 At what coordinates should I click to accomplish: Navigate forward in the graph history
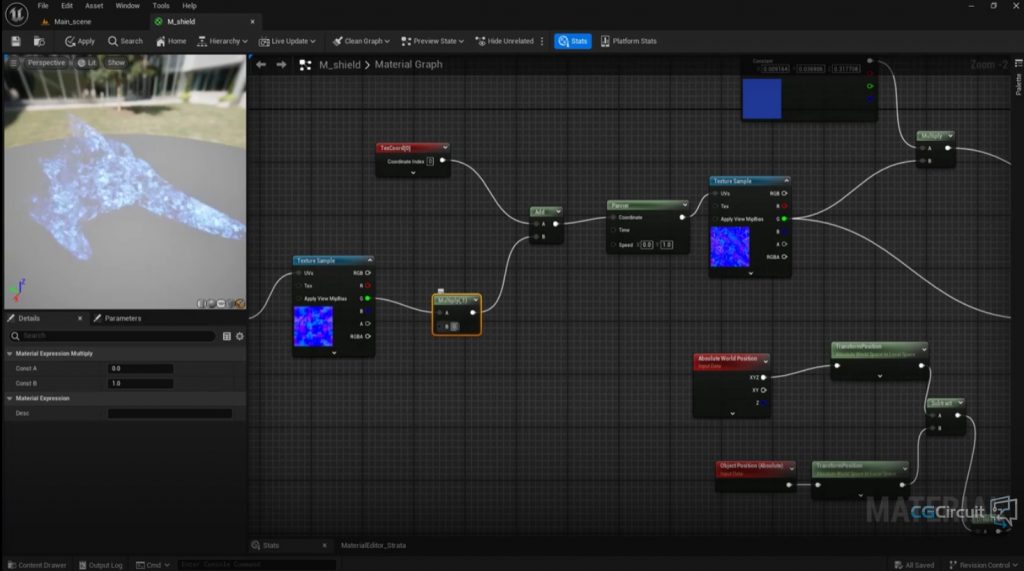(281, 65)
